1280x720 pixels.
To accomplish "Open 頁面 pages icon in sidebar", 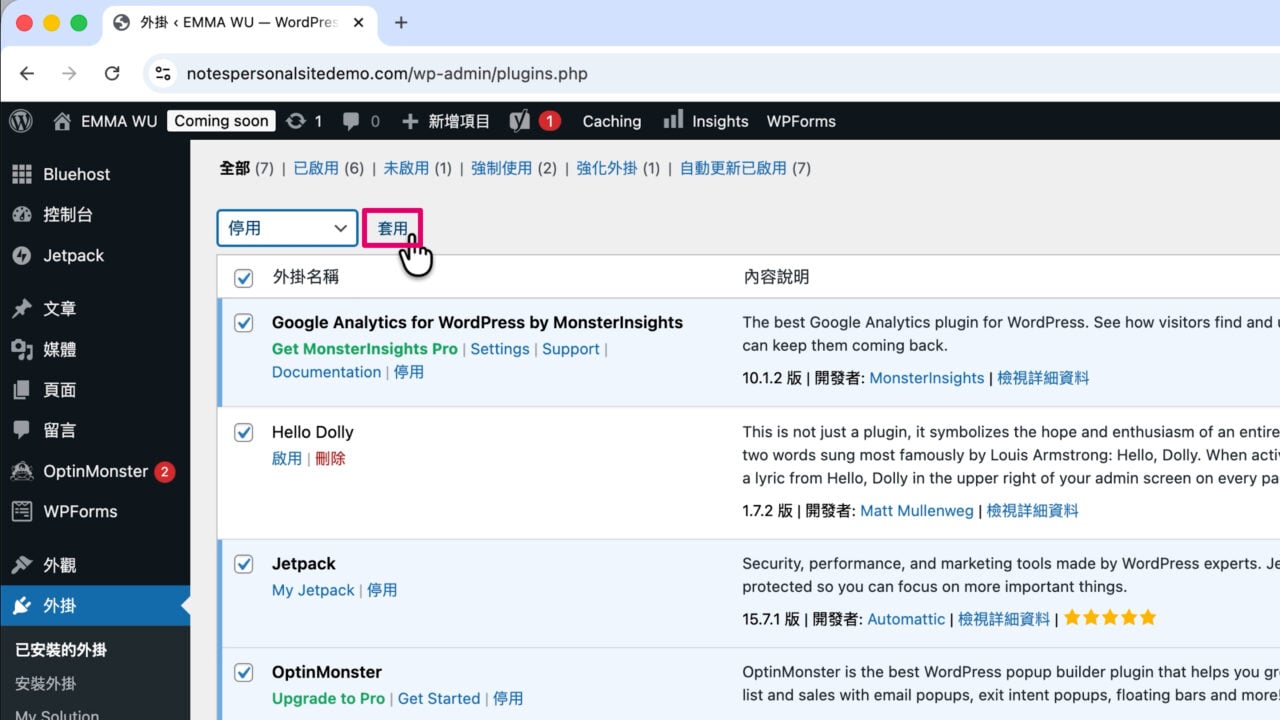I will click(x=22, y=390).
